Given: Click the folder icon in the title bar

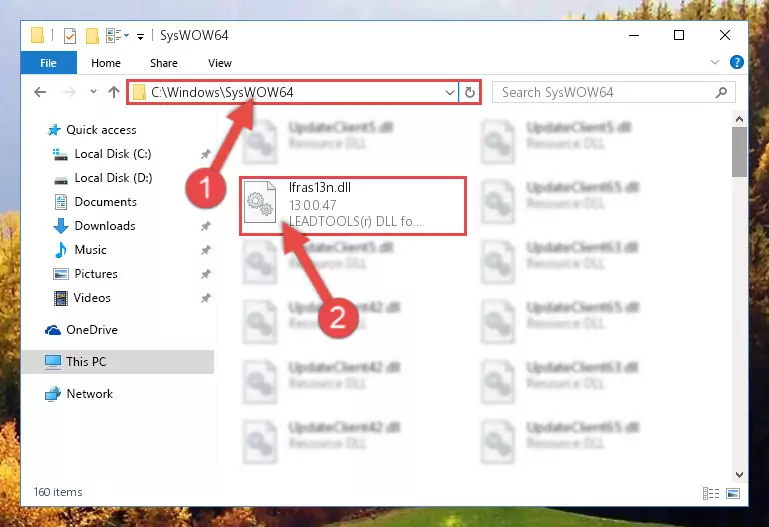Looking at the screenshot, I should coord(37,36).
